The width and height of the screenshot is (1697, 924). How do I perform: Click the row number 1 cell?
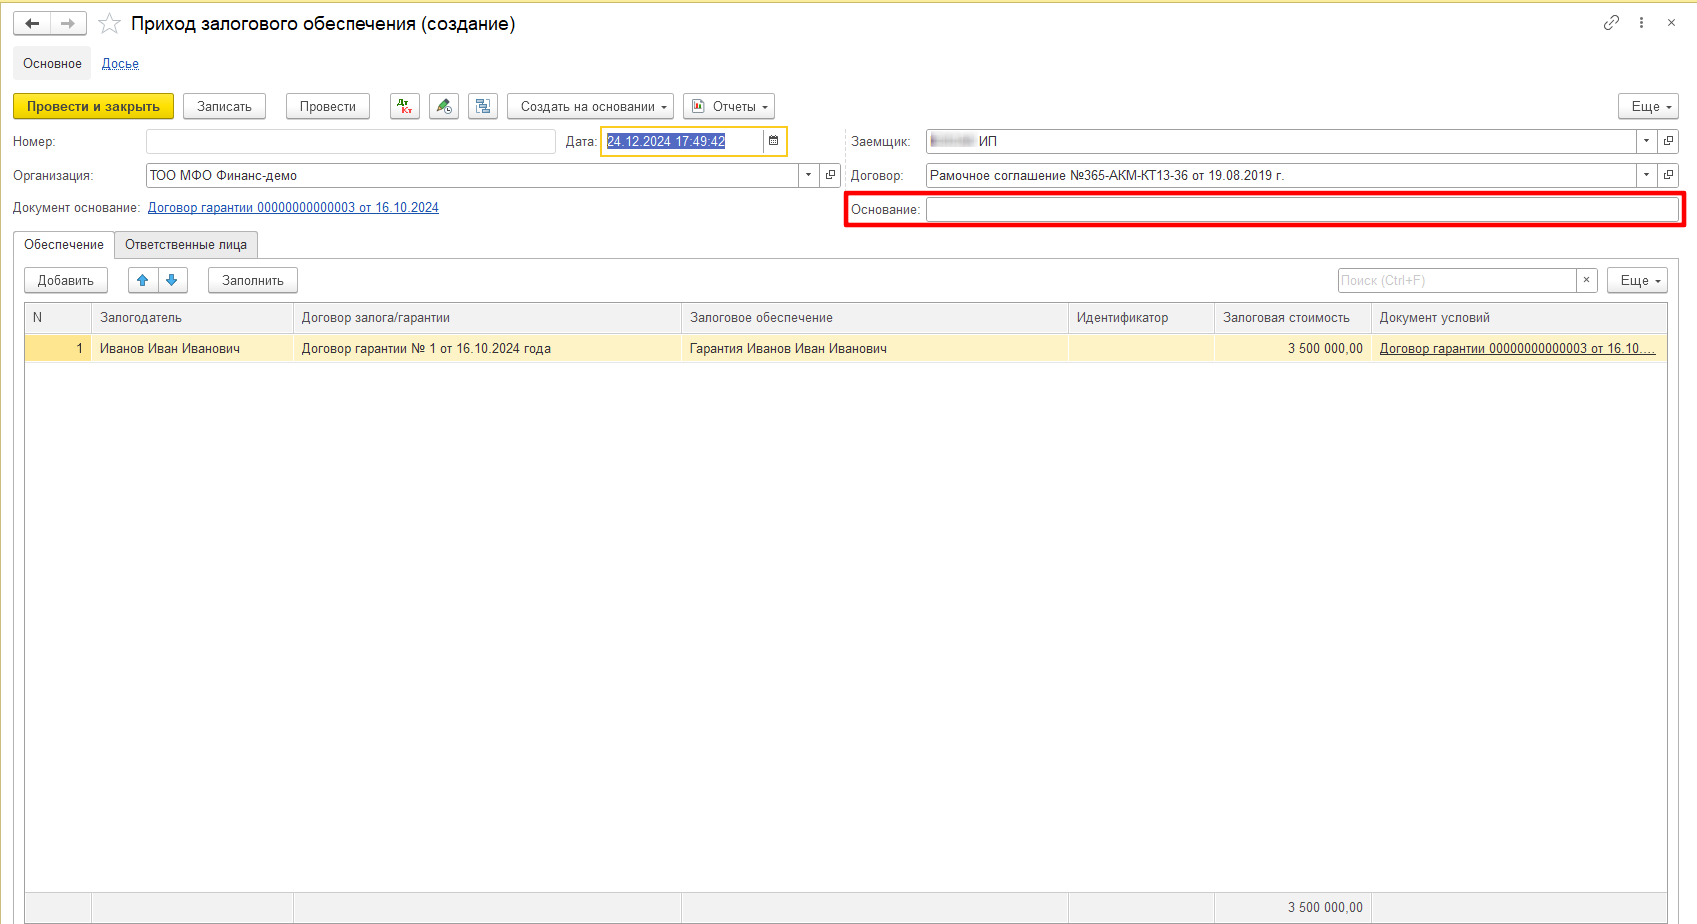coord(58,348)
